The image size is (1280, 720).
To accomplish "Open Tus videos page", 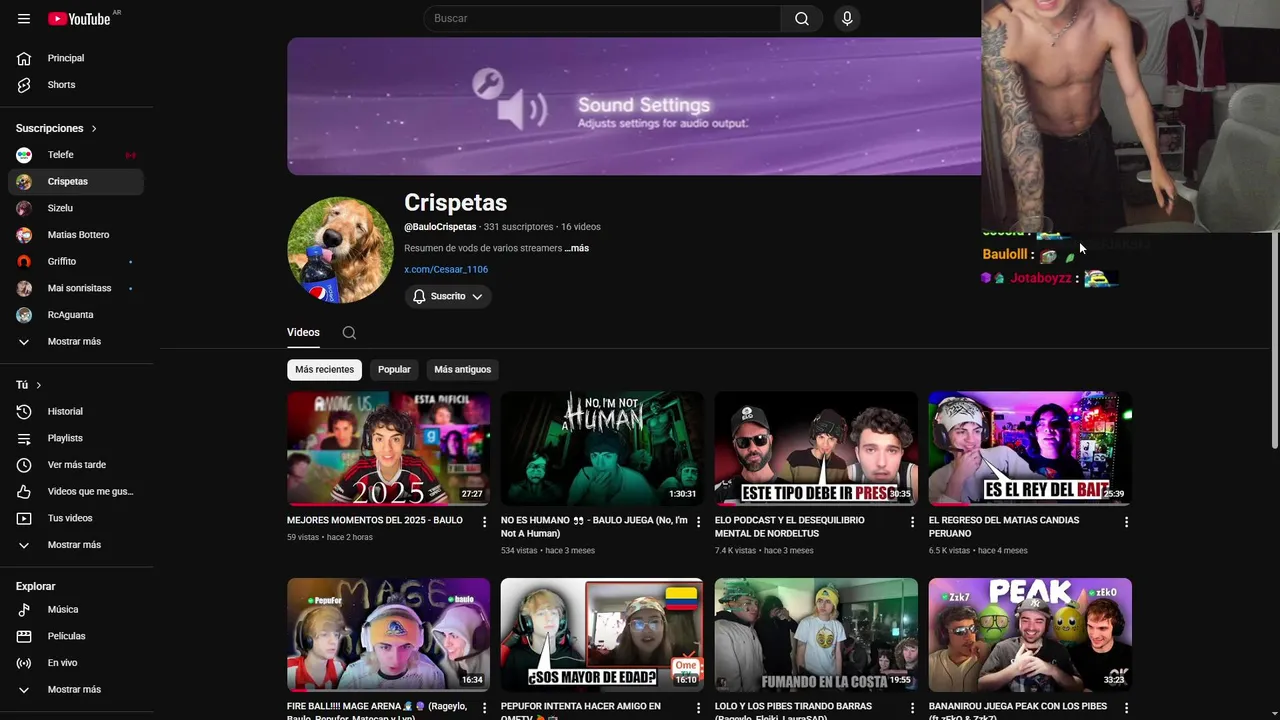I will 76,518.
